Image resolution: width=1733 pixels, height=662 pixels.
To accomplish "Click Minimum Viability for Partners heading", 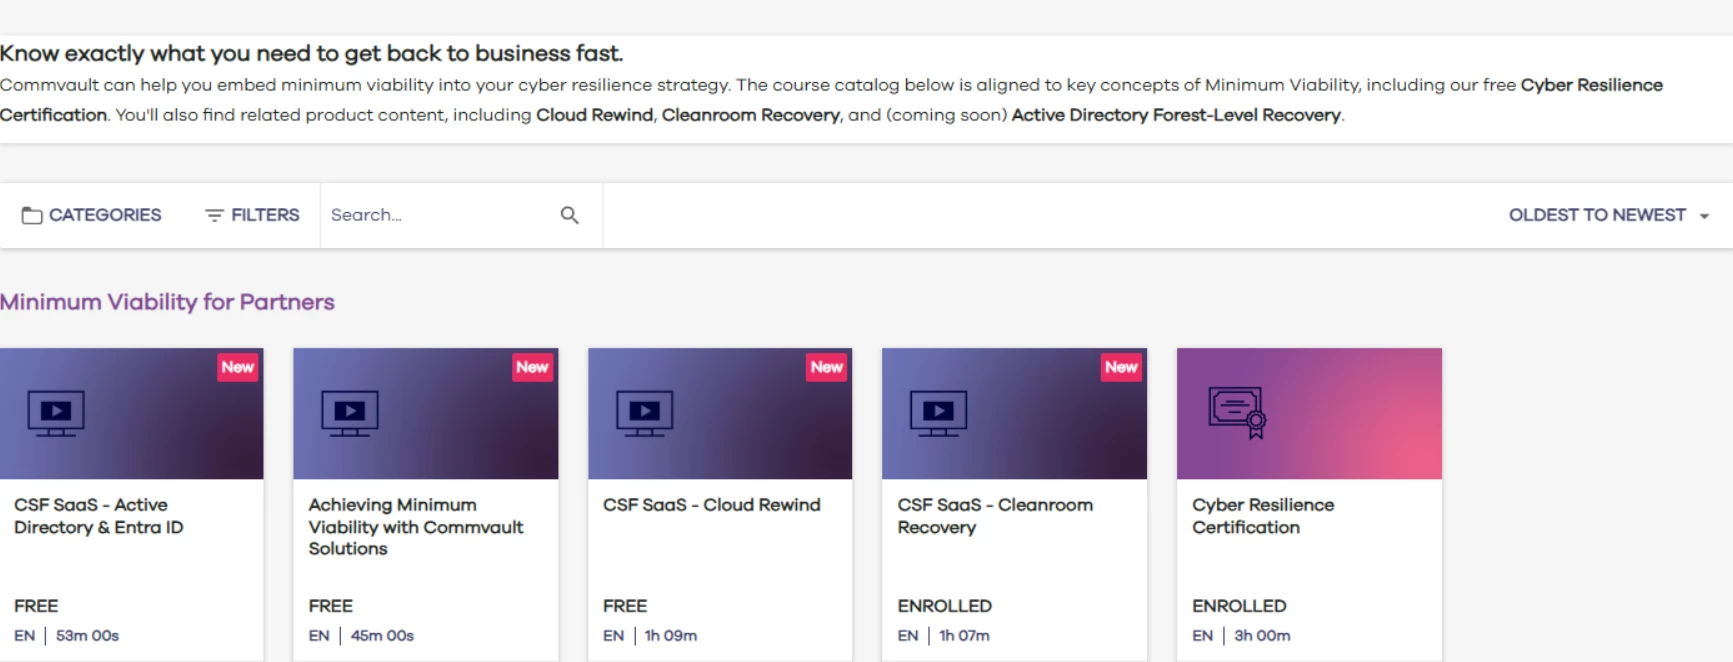I will [x=167, y=302].
